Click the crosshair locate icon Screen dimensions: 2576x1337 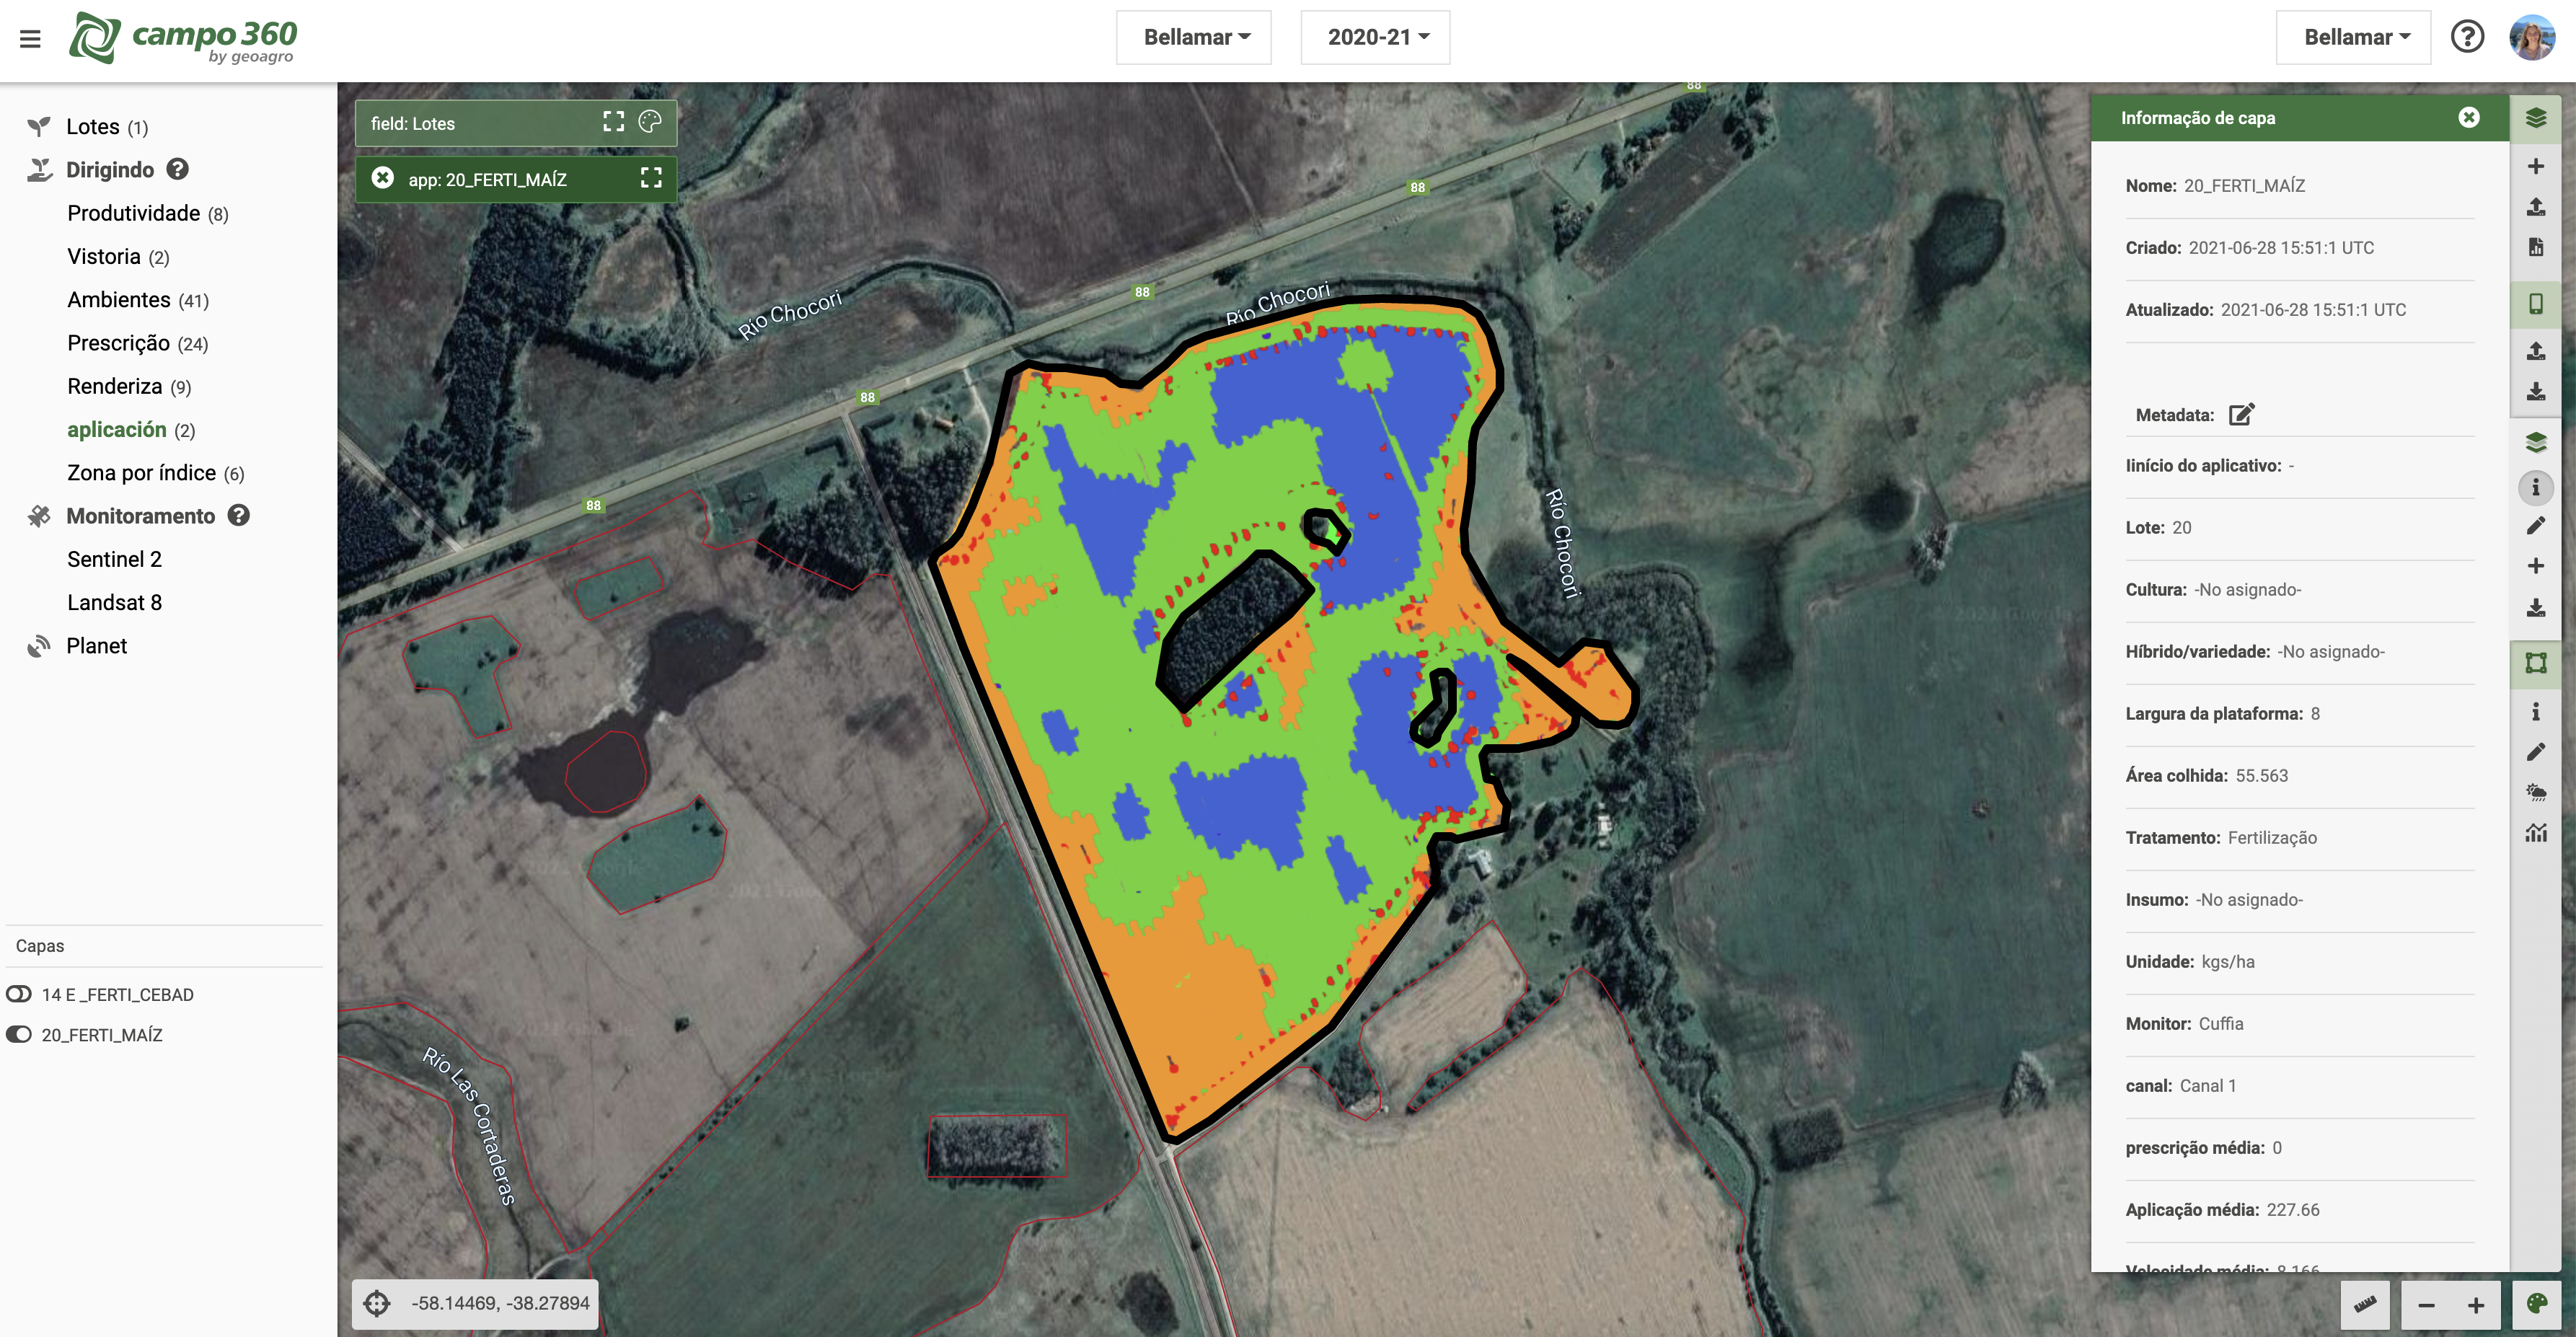(377, 1303)
